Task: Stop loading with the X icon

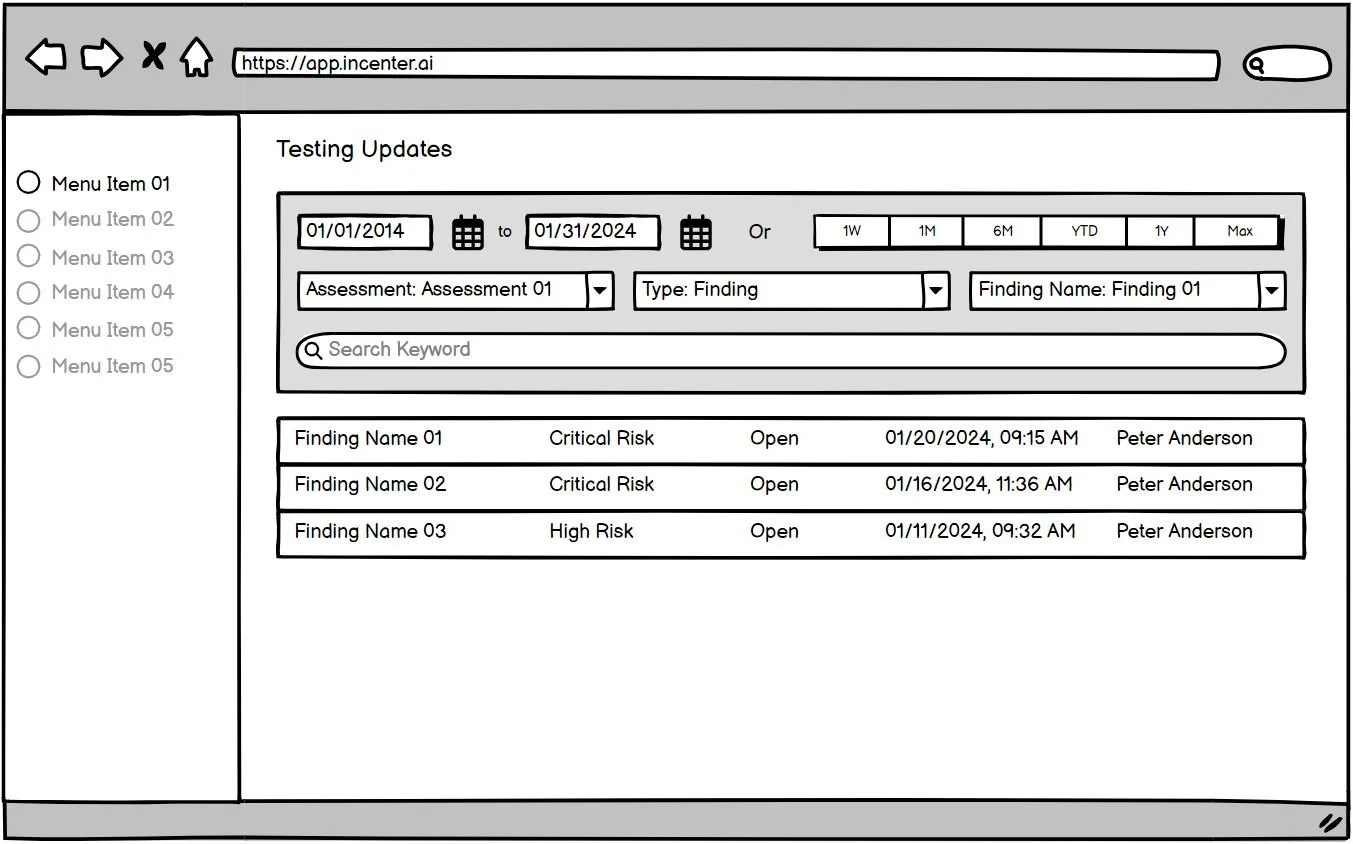Action: click(x=153, y=56)
